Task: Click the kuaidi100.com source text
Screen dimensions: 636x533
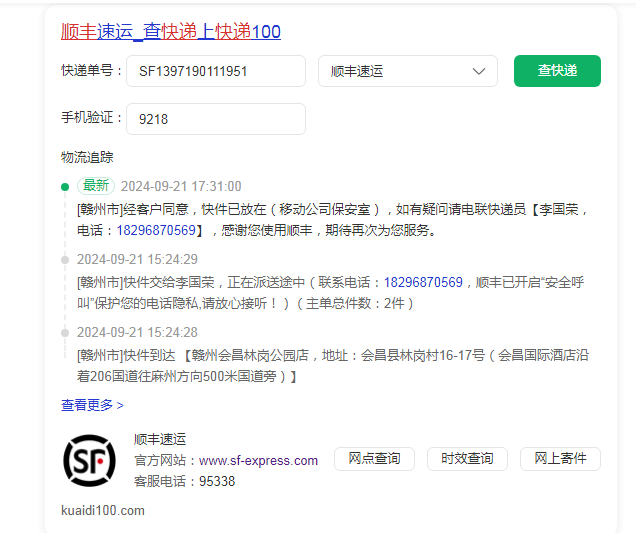Action: 103,511
